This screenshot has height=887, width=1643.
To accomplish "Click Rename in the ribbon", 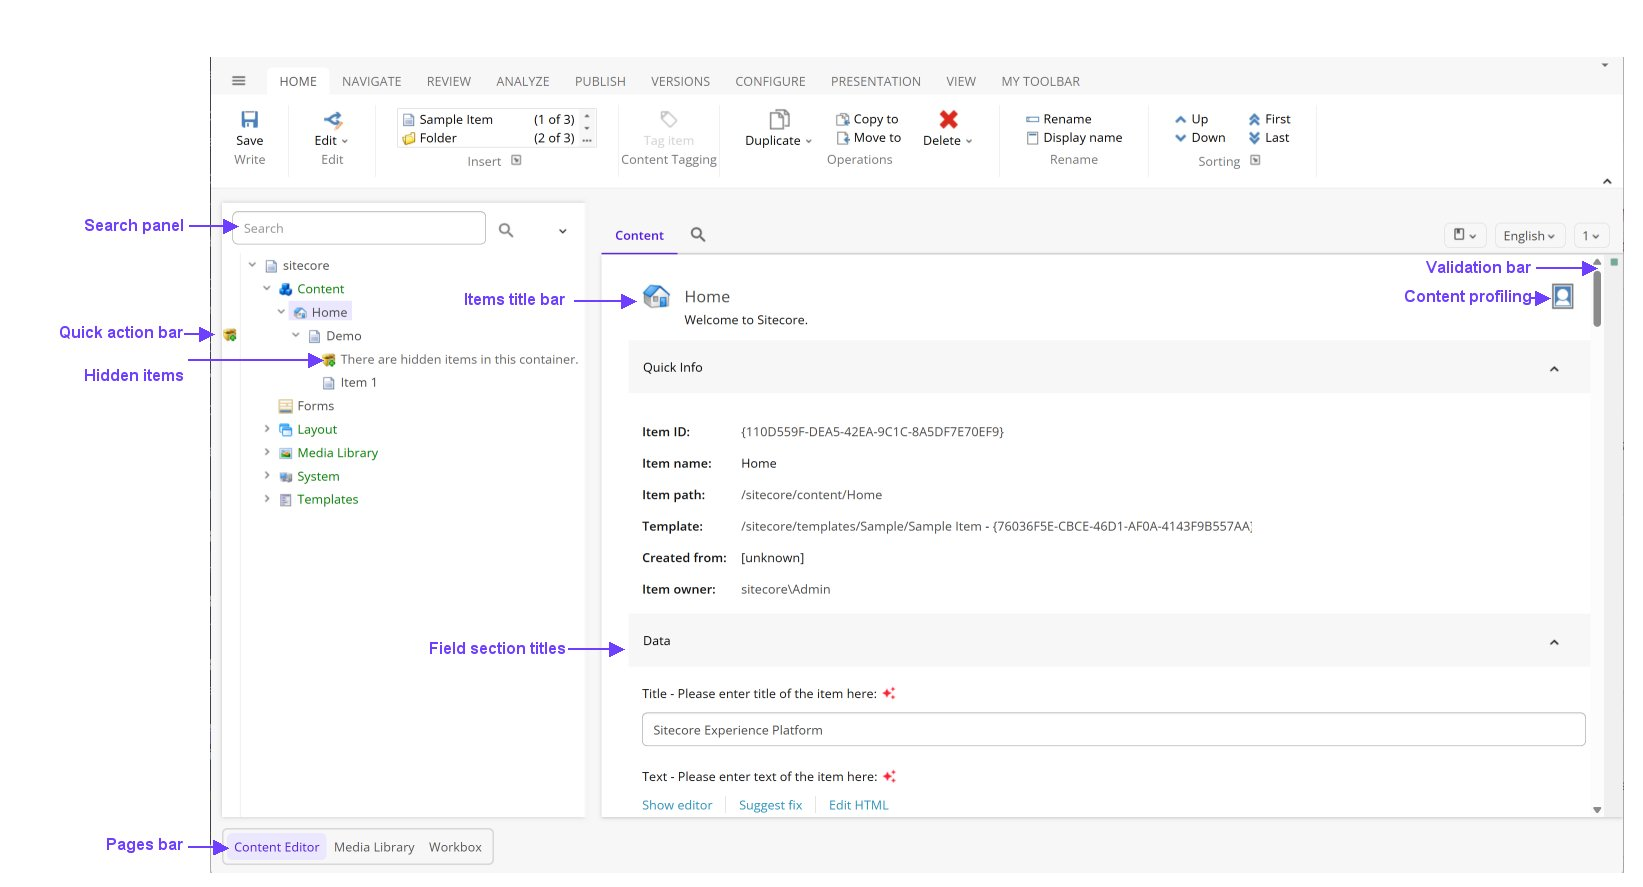I will coord(1059,119).
